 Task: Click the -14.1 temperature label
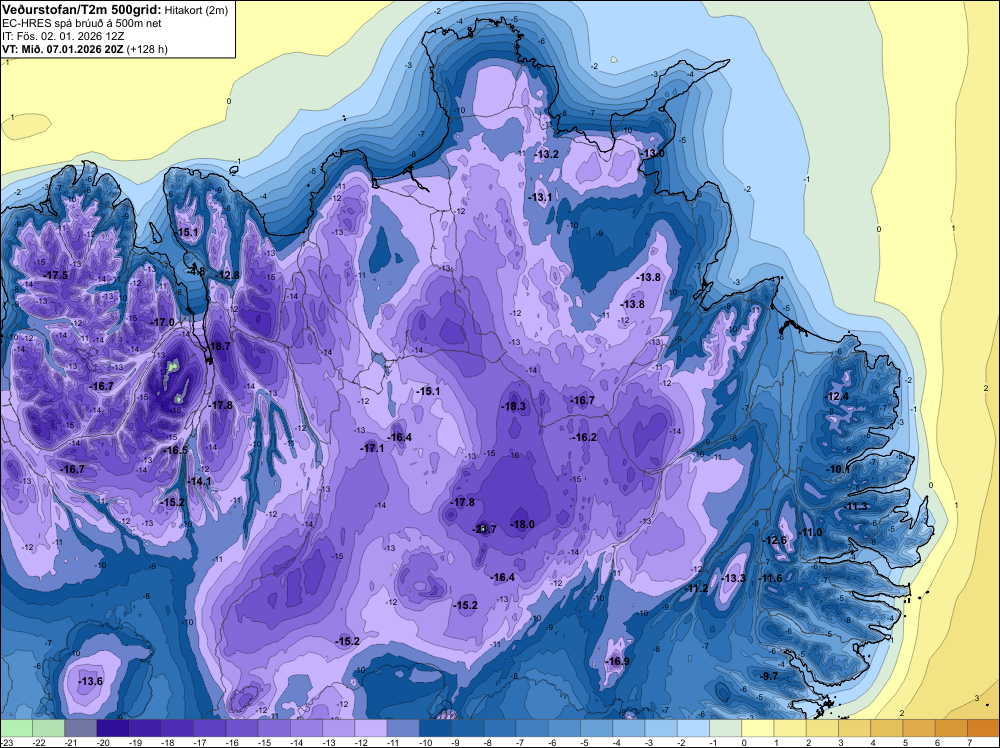click(x=200, y=481)
